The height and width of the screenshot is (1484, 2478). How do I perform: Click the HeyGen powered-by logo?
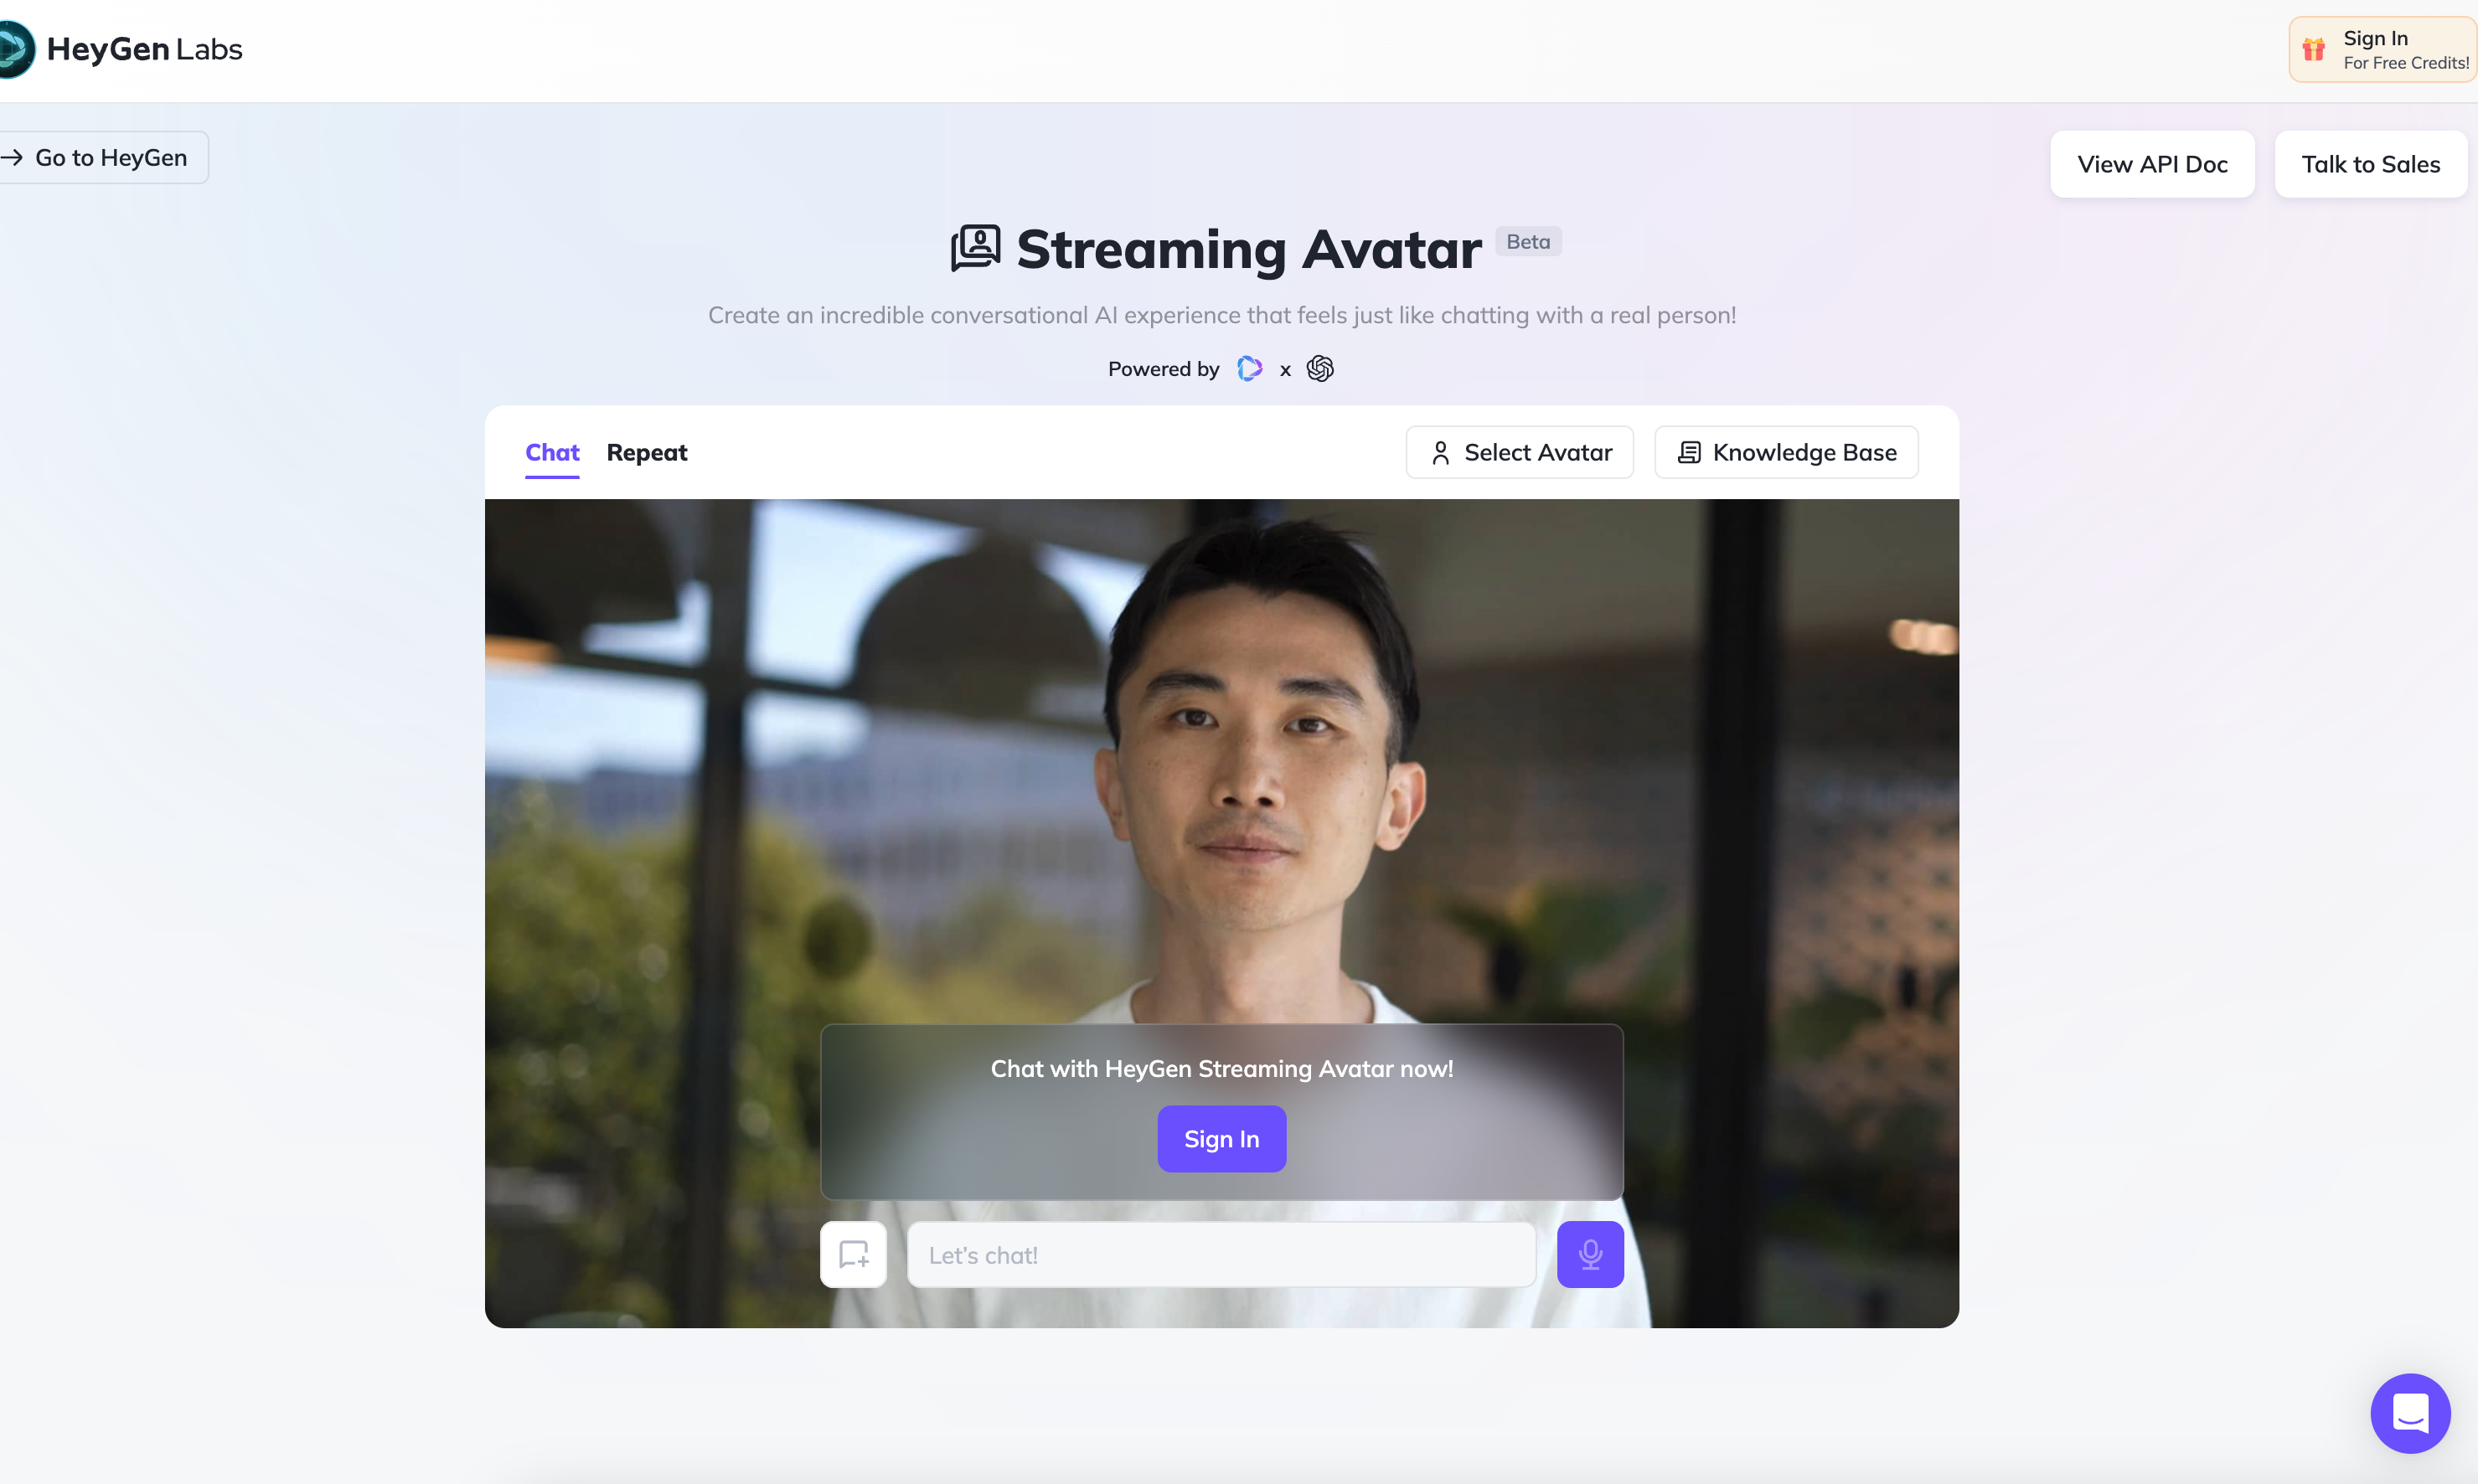[1251, 368]
